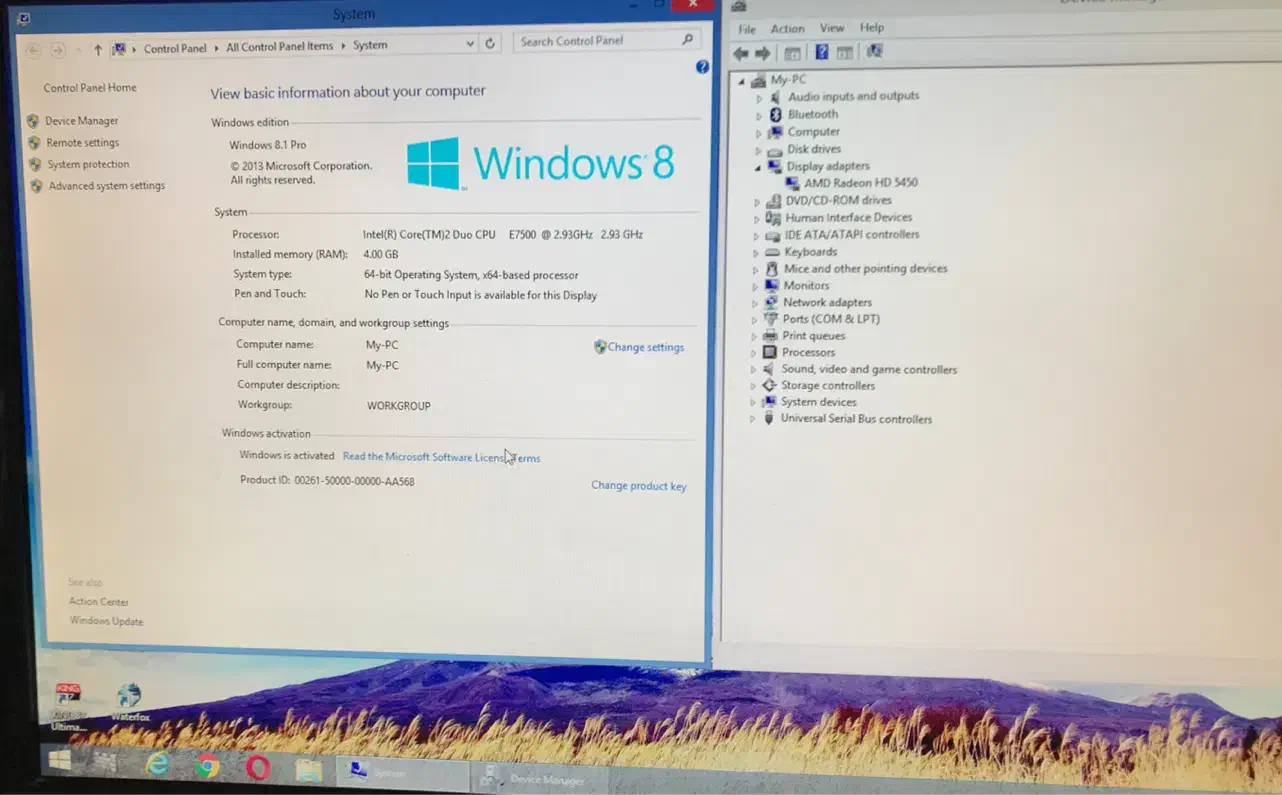Expand Audio inputs and outputs node

759,98
